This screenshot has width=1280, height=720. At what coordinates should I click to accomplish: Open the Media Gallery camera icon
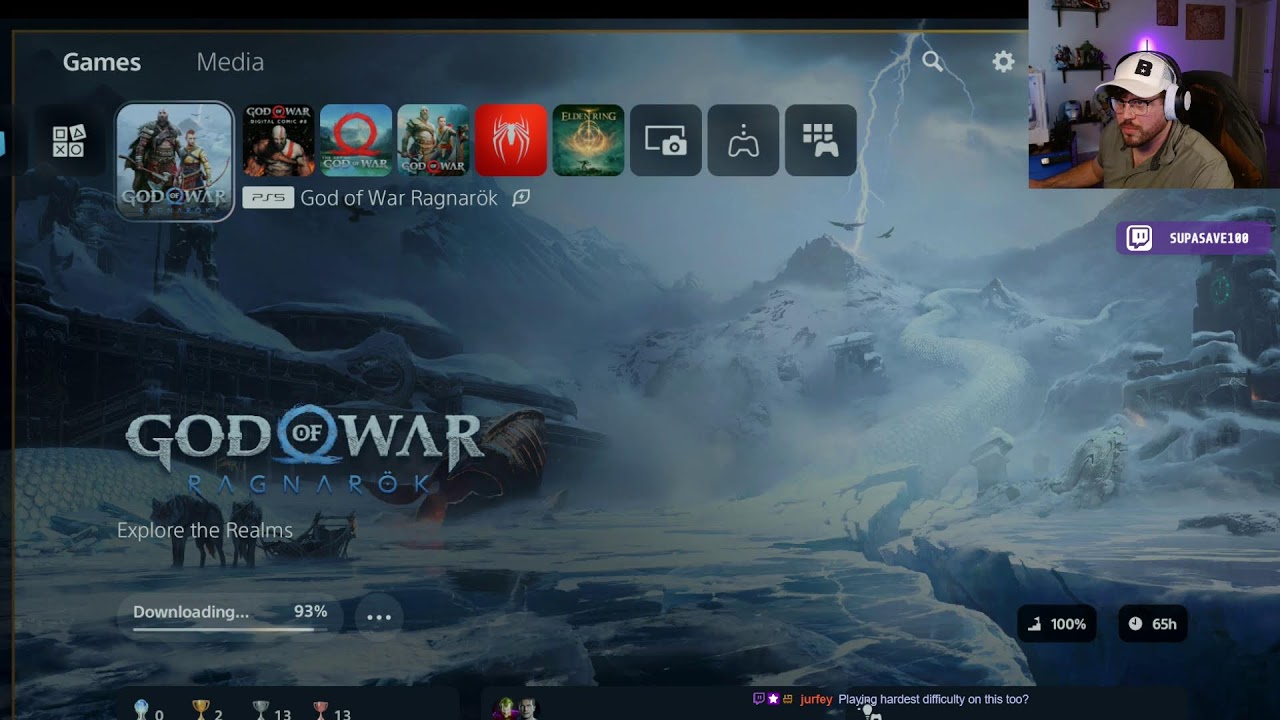click(x=666, y=140)
